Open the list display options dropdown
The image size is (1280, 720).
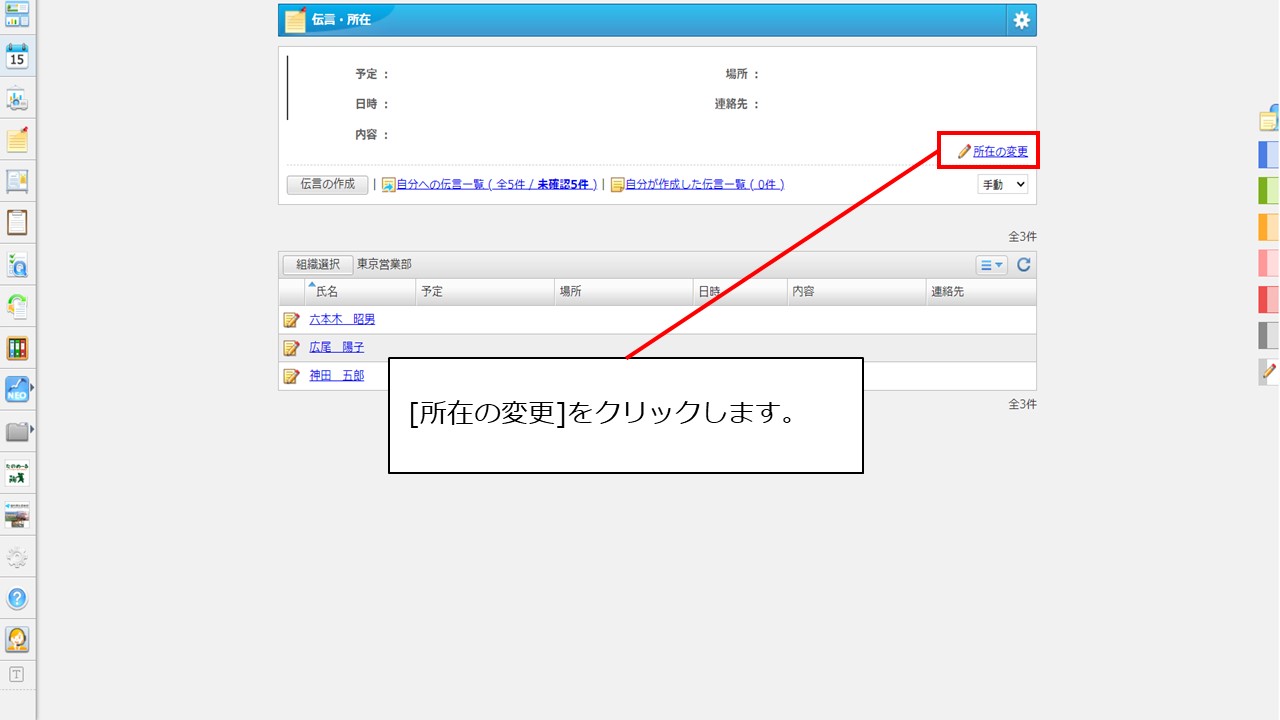click(x=990, y=264)
